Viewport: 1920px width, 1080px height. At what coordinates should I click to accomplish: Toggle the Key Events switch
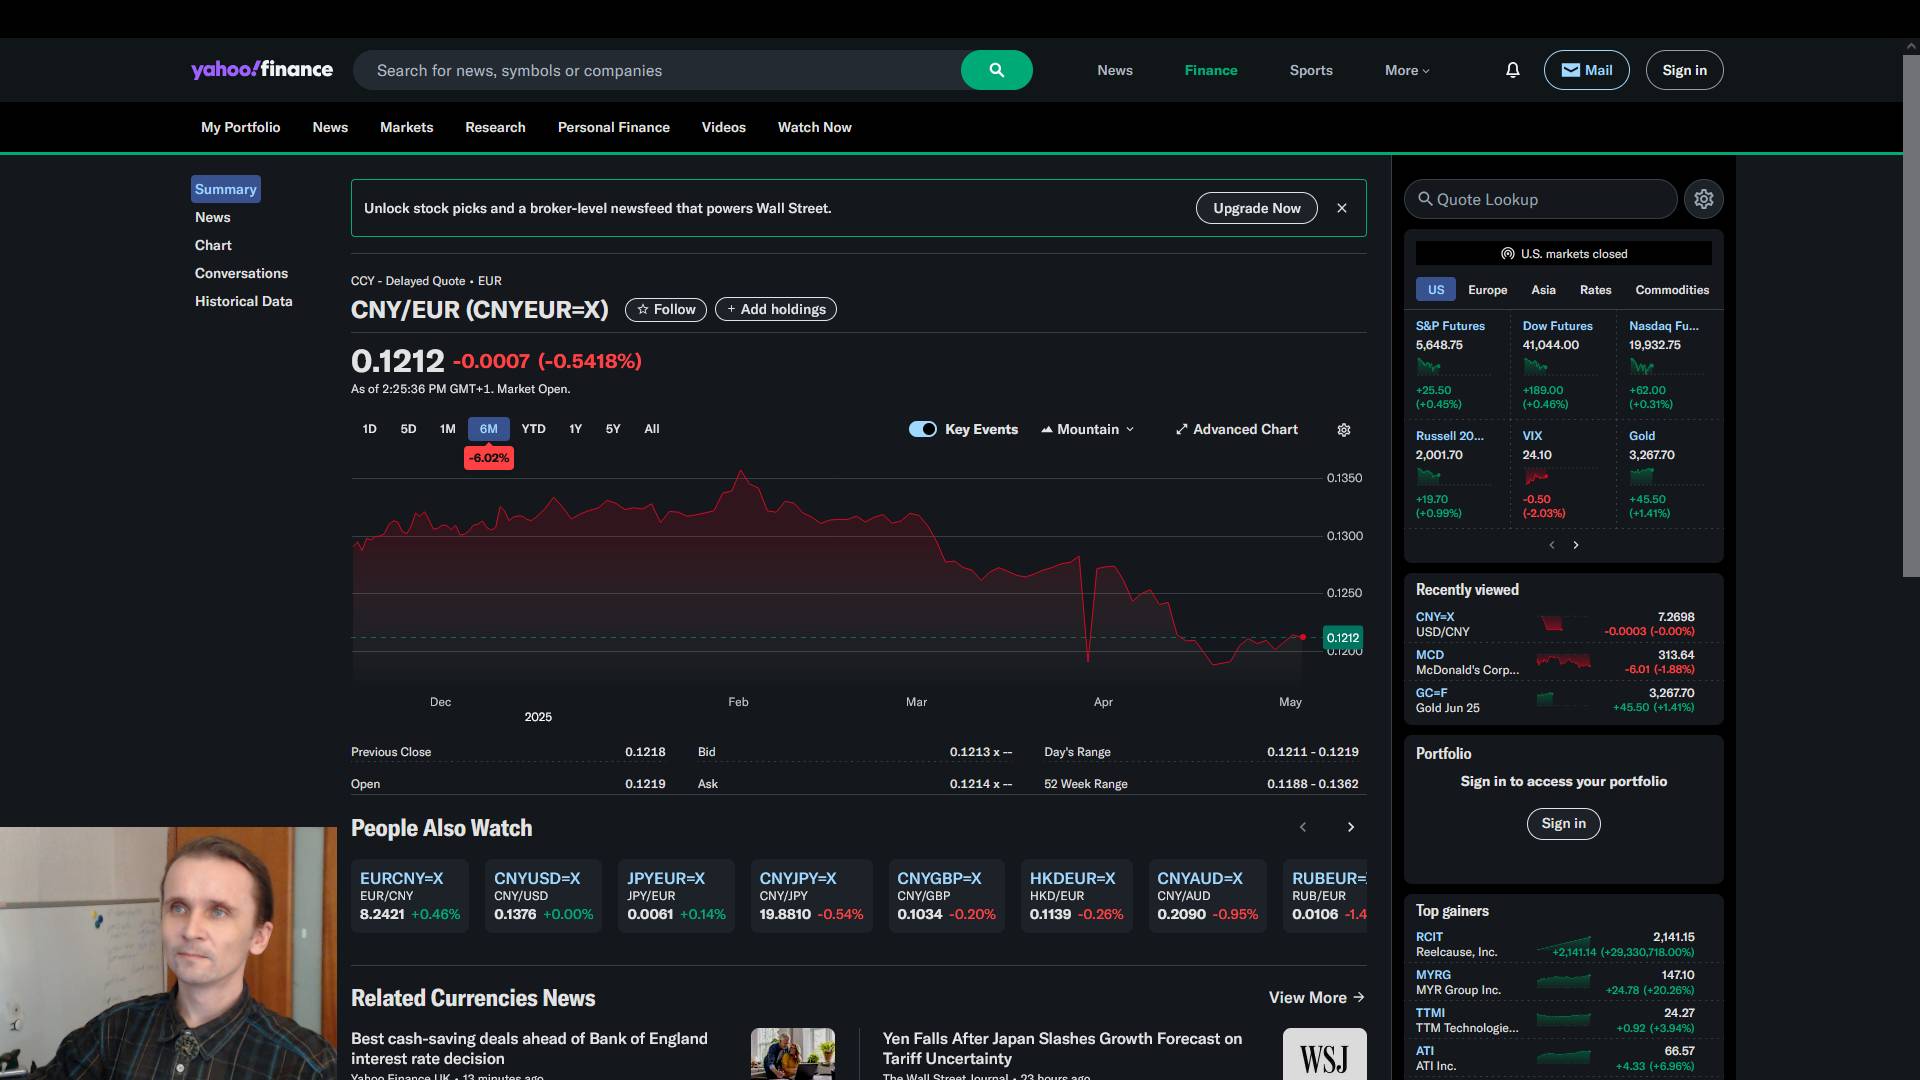922,429
